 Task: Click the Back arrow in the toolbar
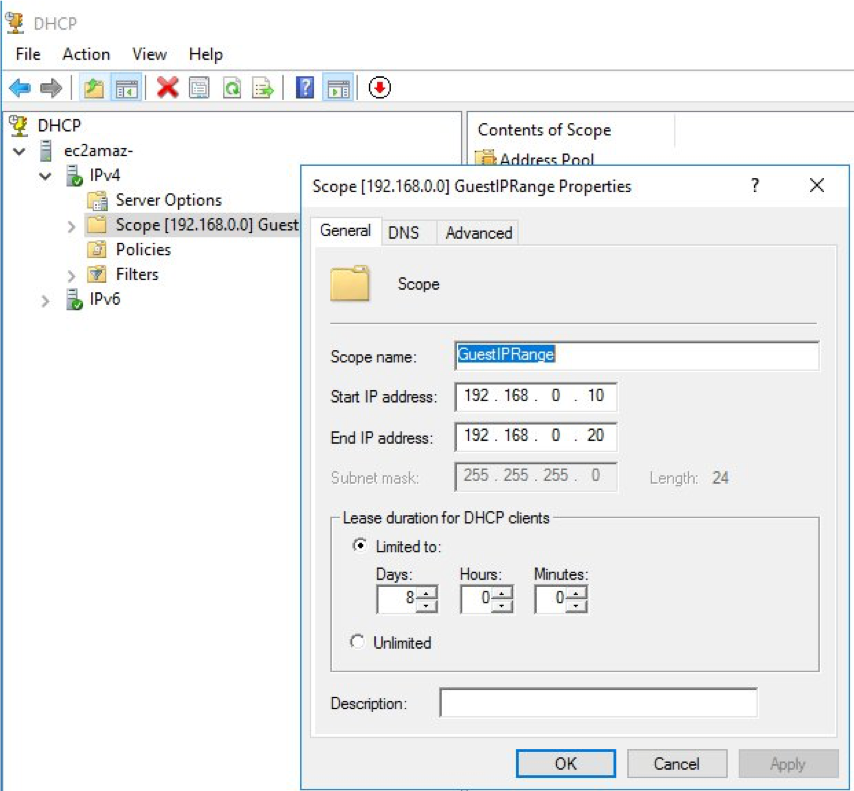pos(20,89)
